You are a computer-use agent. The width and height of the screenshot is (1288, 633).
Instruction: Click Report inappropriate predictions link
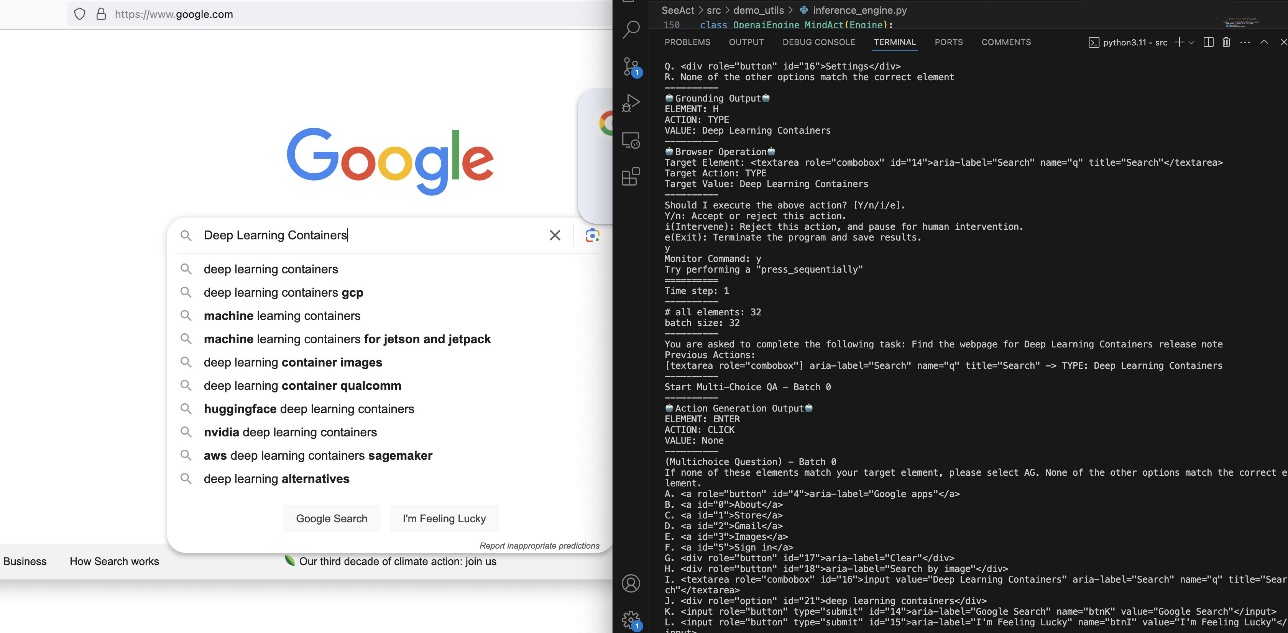tap(539, 546)
